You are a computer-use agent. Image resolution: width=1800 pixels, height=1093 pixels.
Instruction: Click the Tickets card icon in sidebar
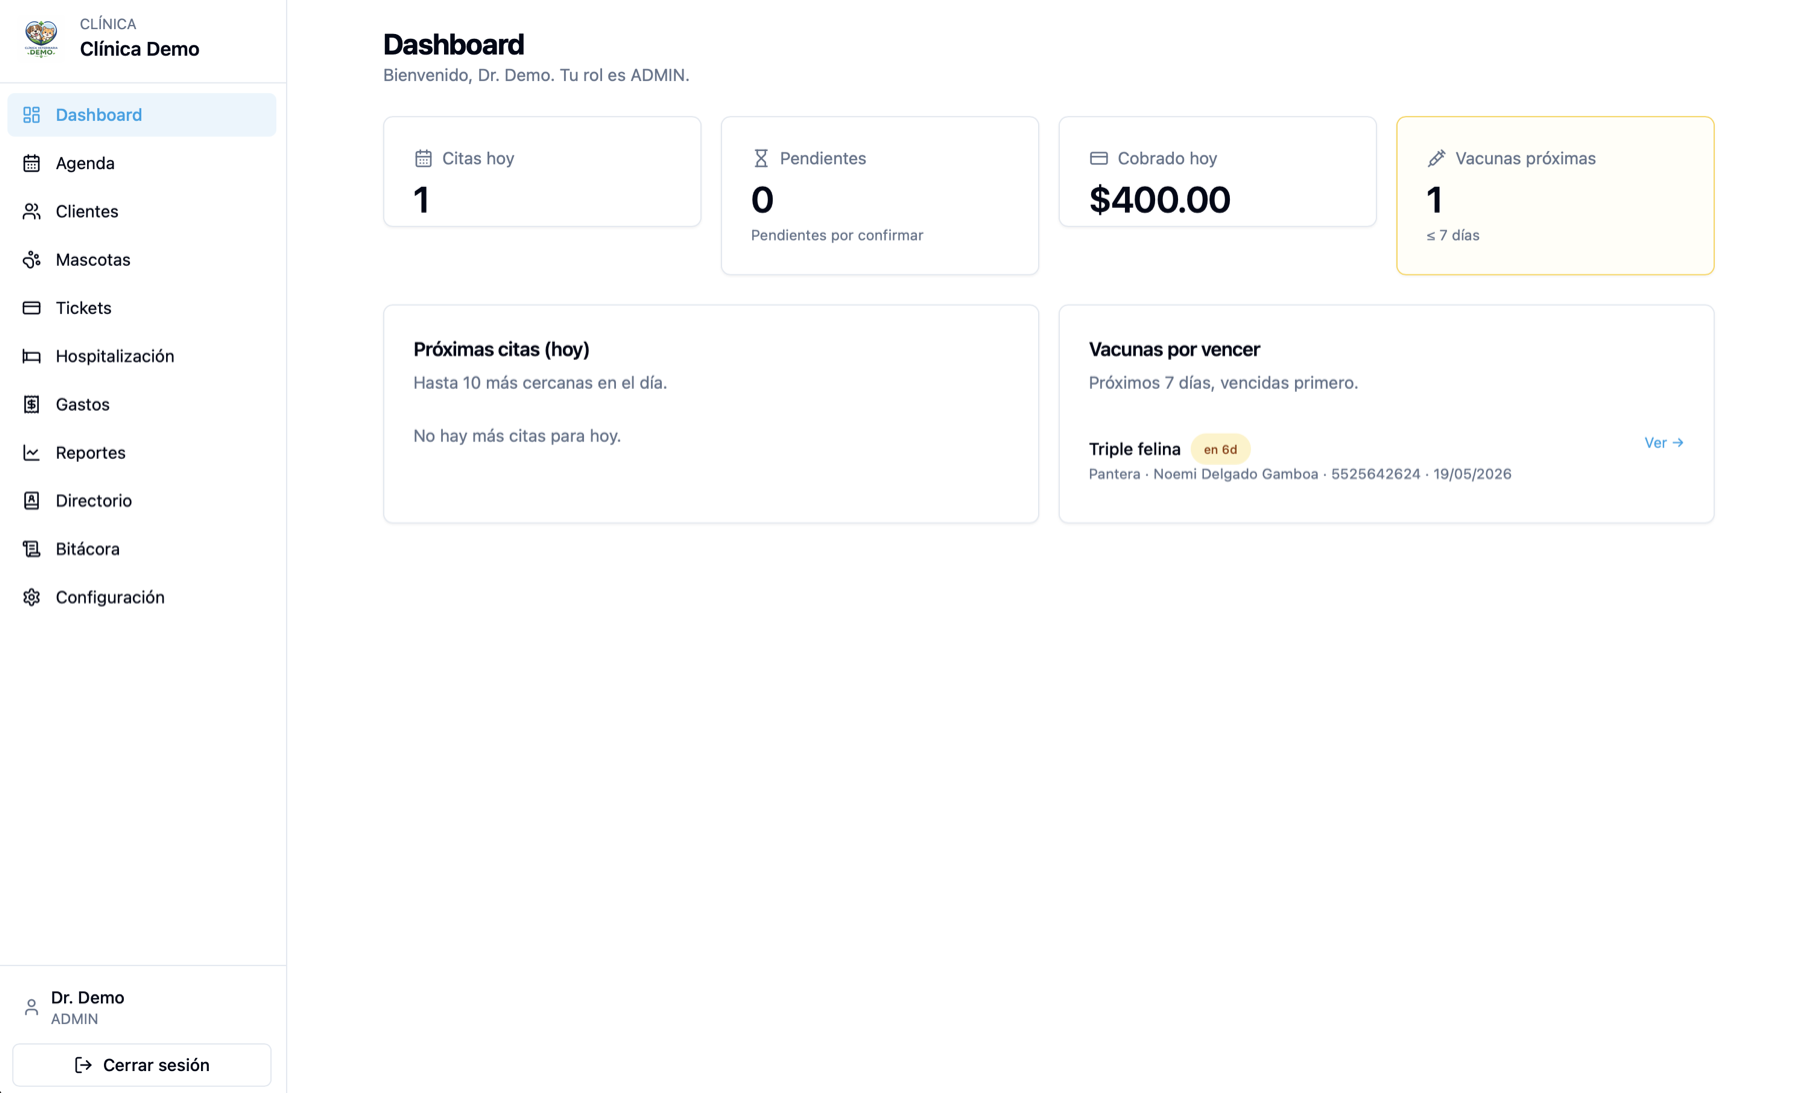32,308
